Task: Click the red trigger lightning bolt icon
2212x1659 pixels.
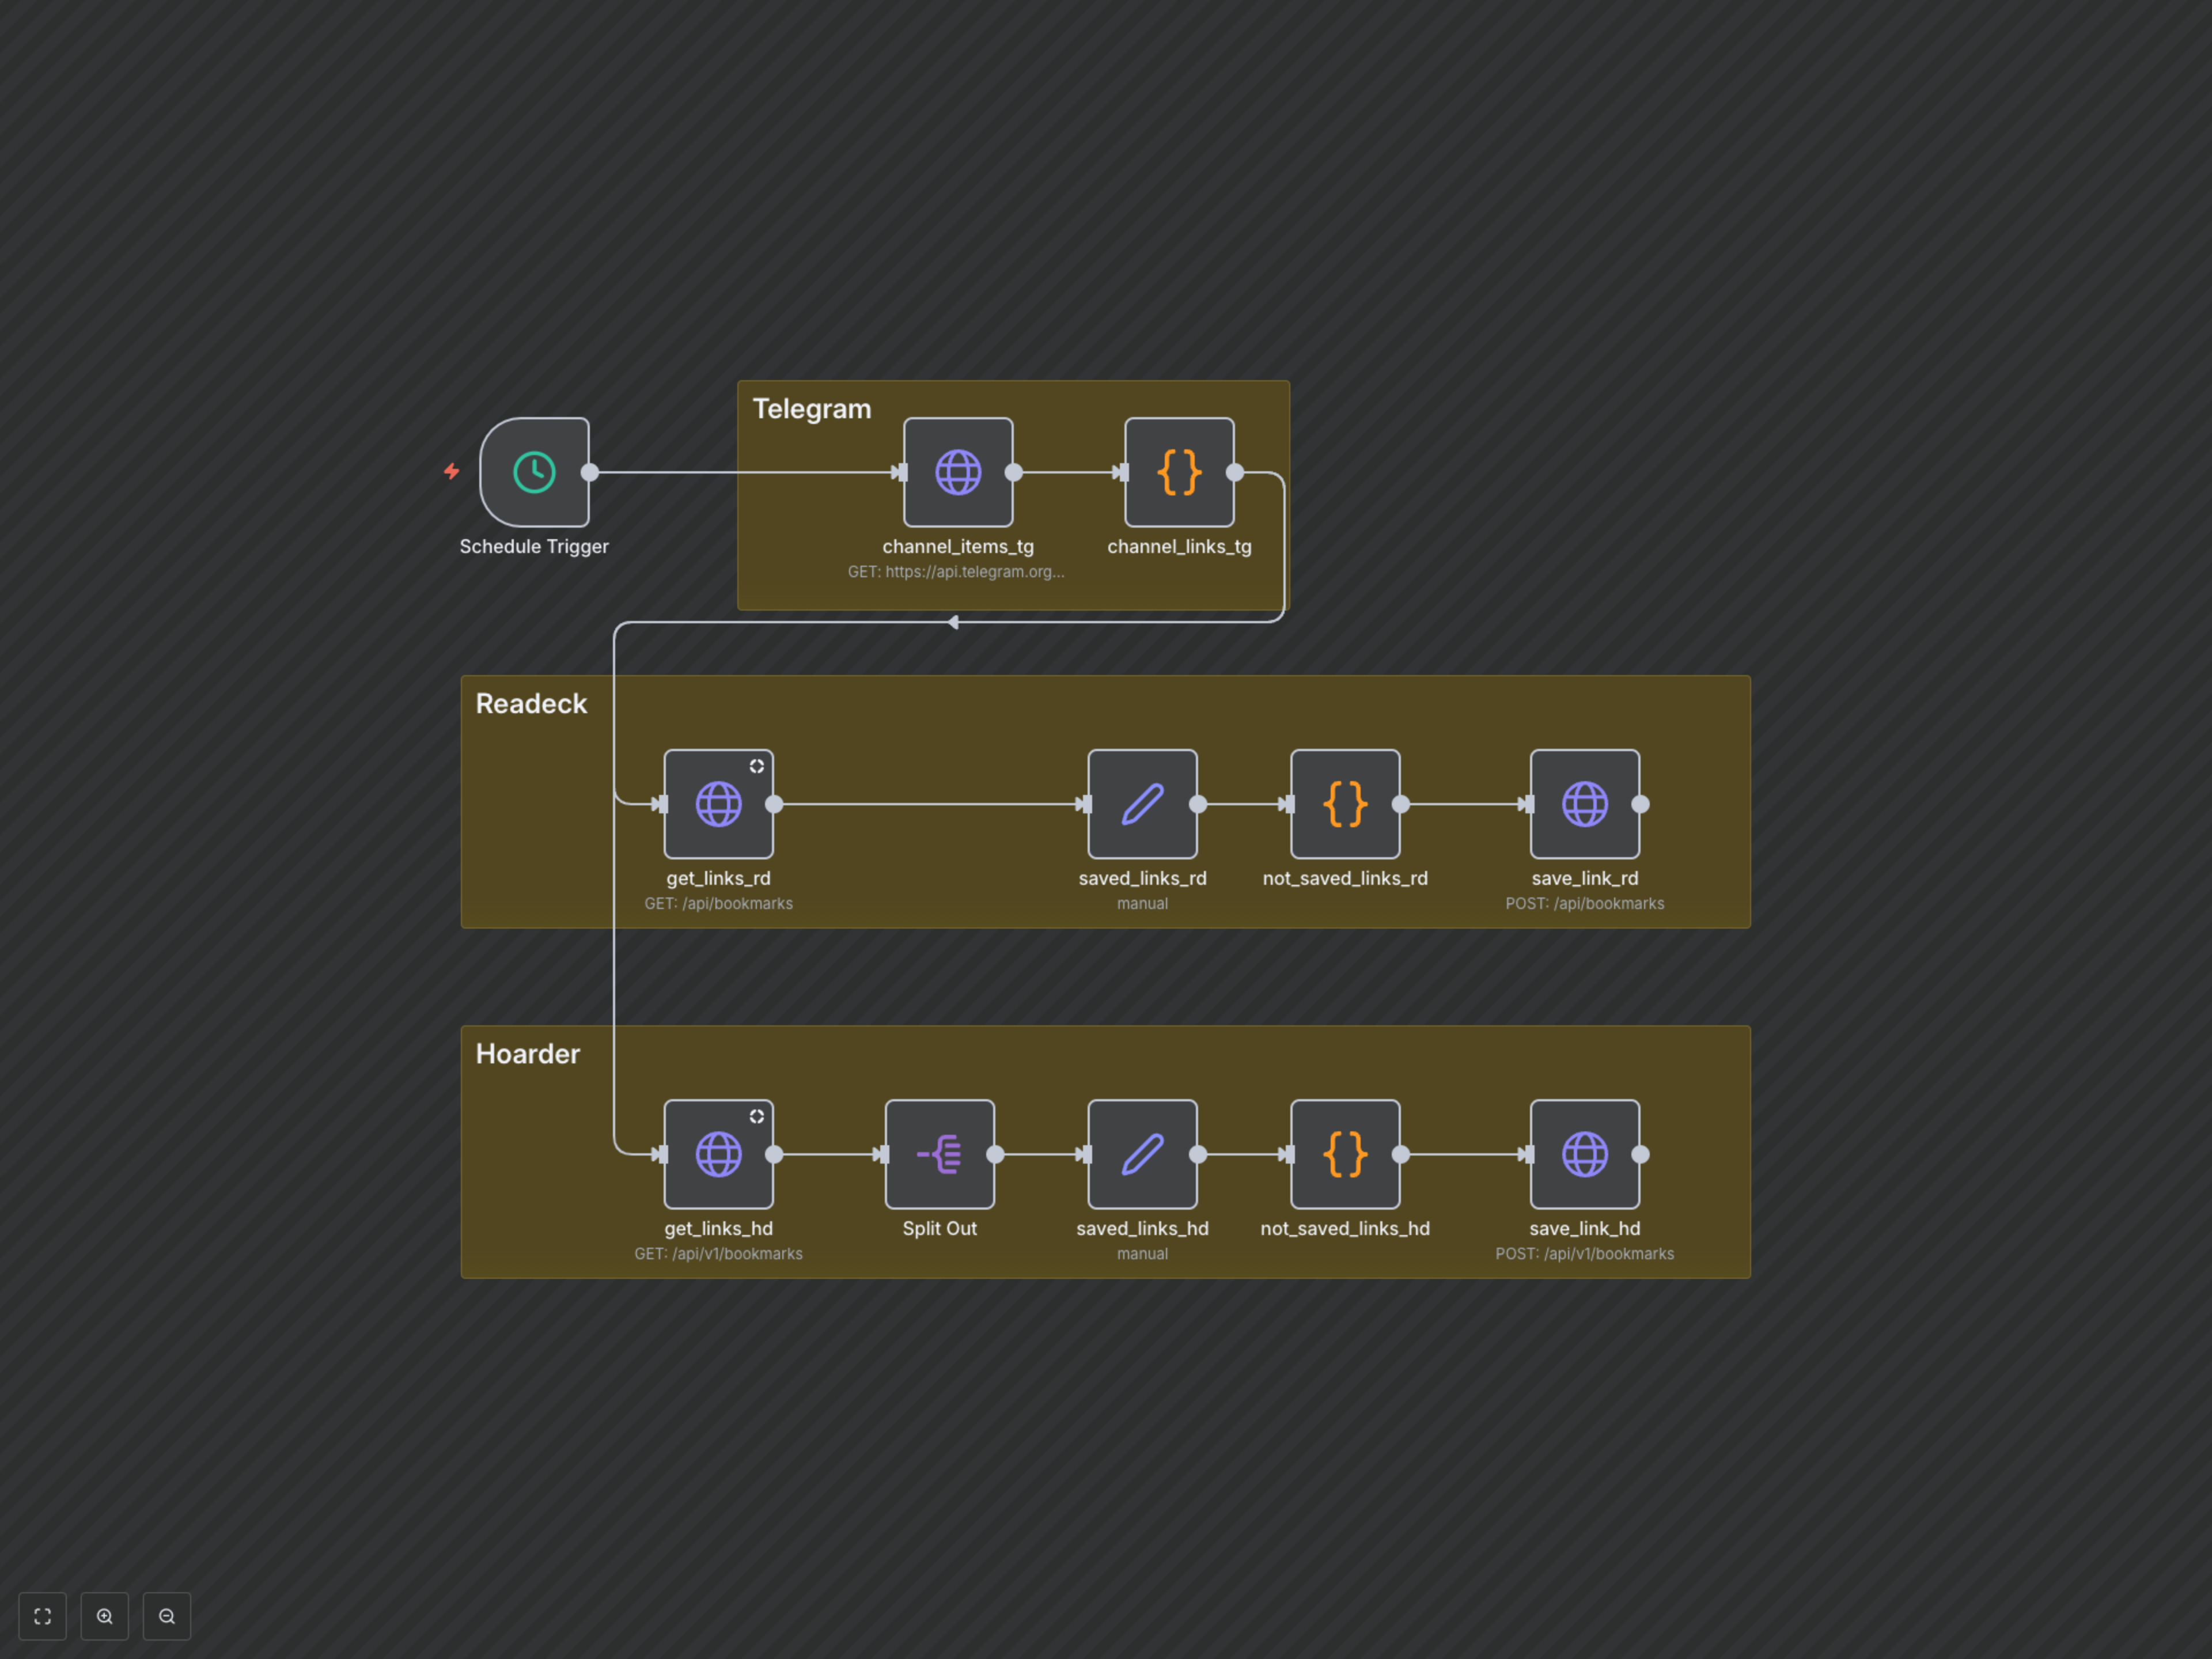Action: [x=452, y=471]
